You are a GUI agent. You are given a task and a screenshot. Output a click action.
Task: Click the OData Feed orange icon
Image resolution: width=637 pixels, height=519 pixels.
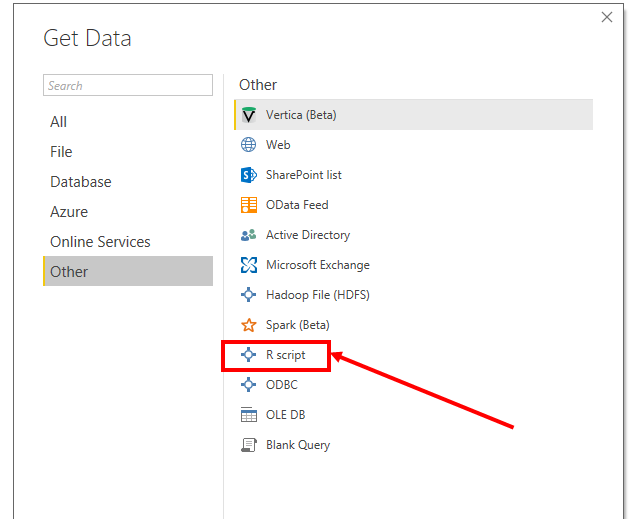click(x=249, y=205)
